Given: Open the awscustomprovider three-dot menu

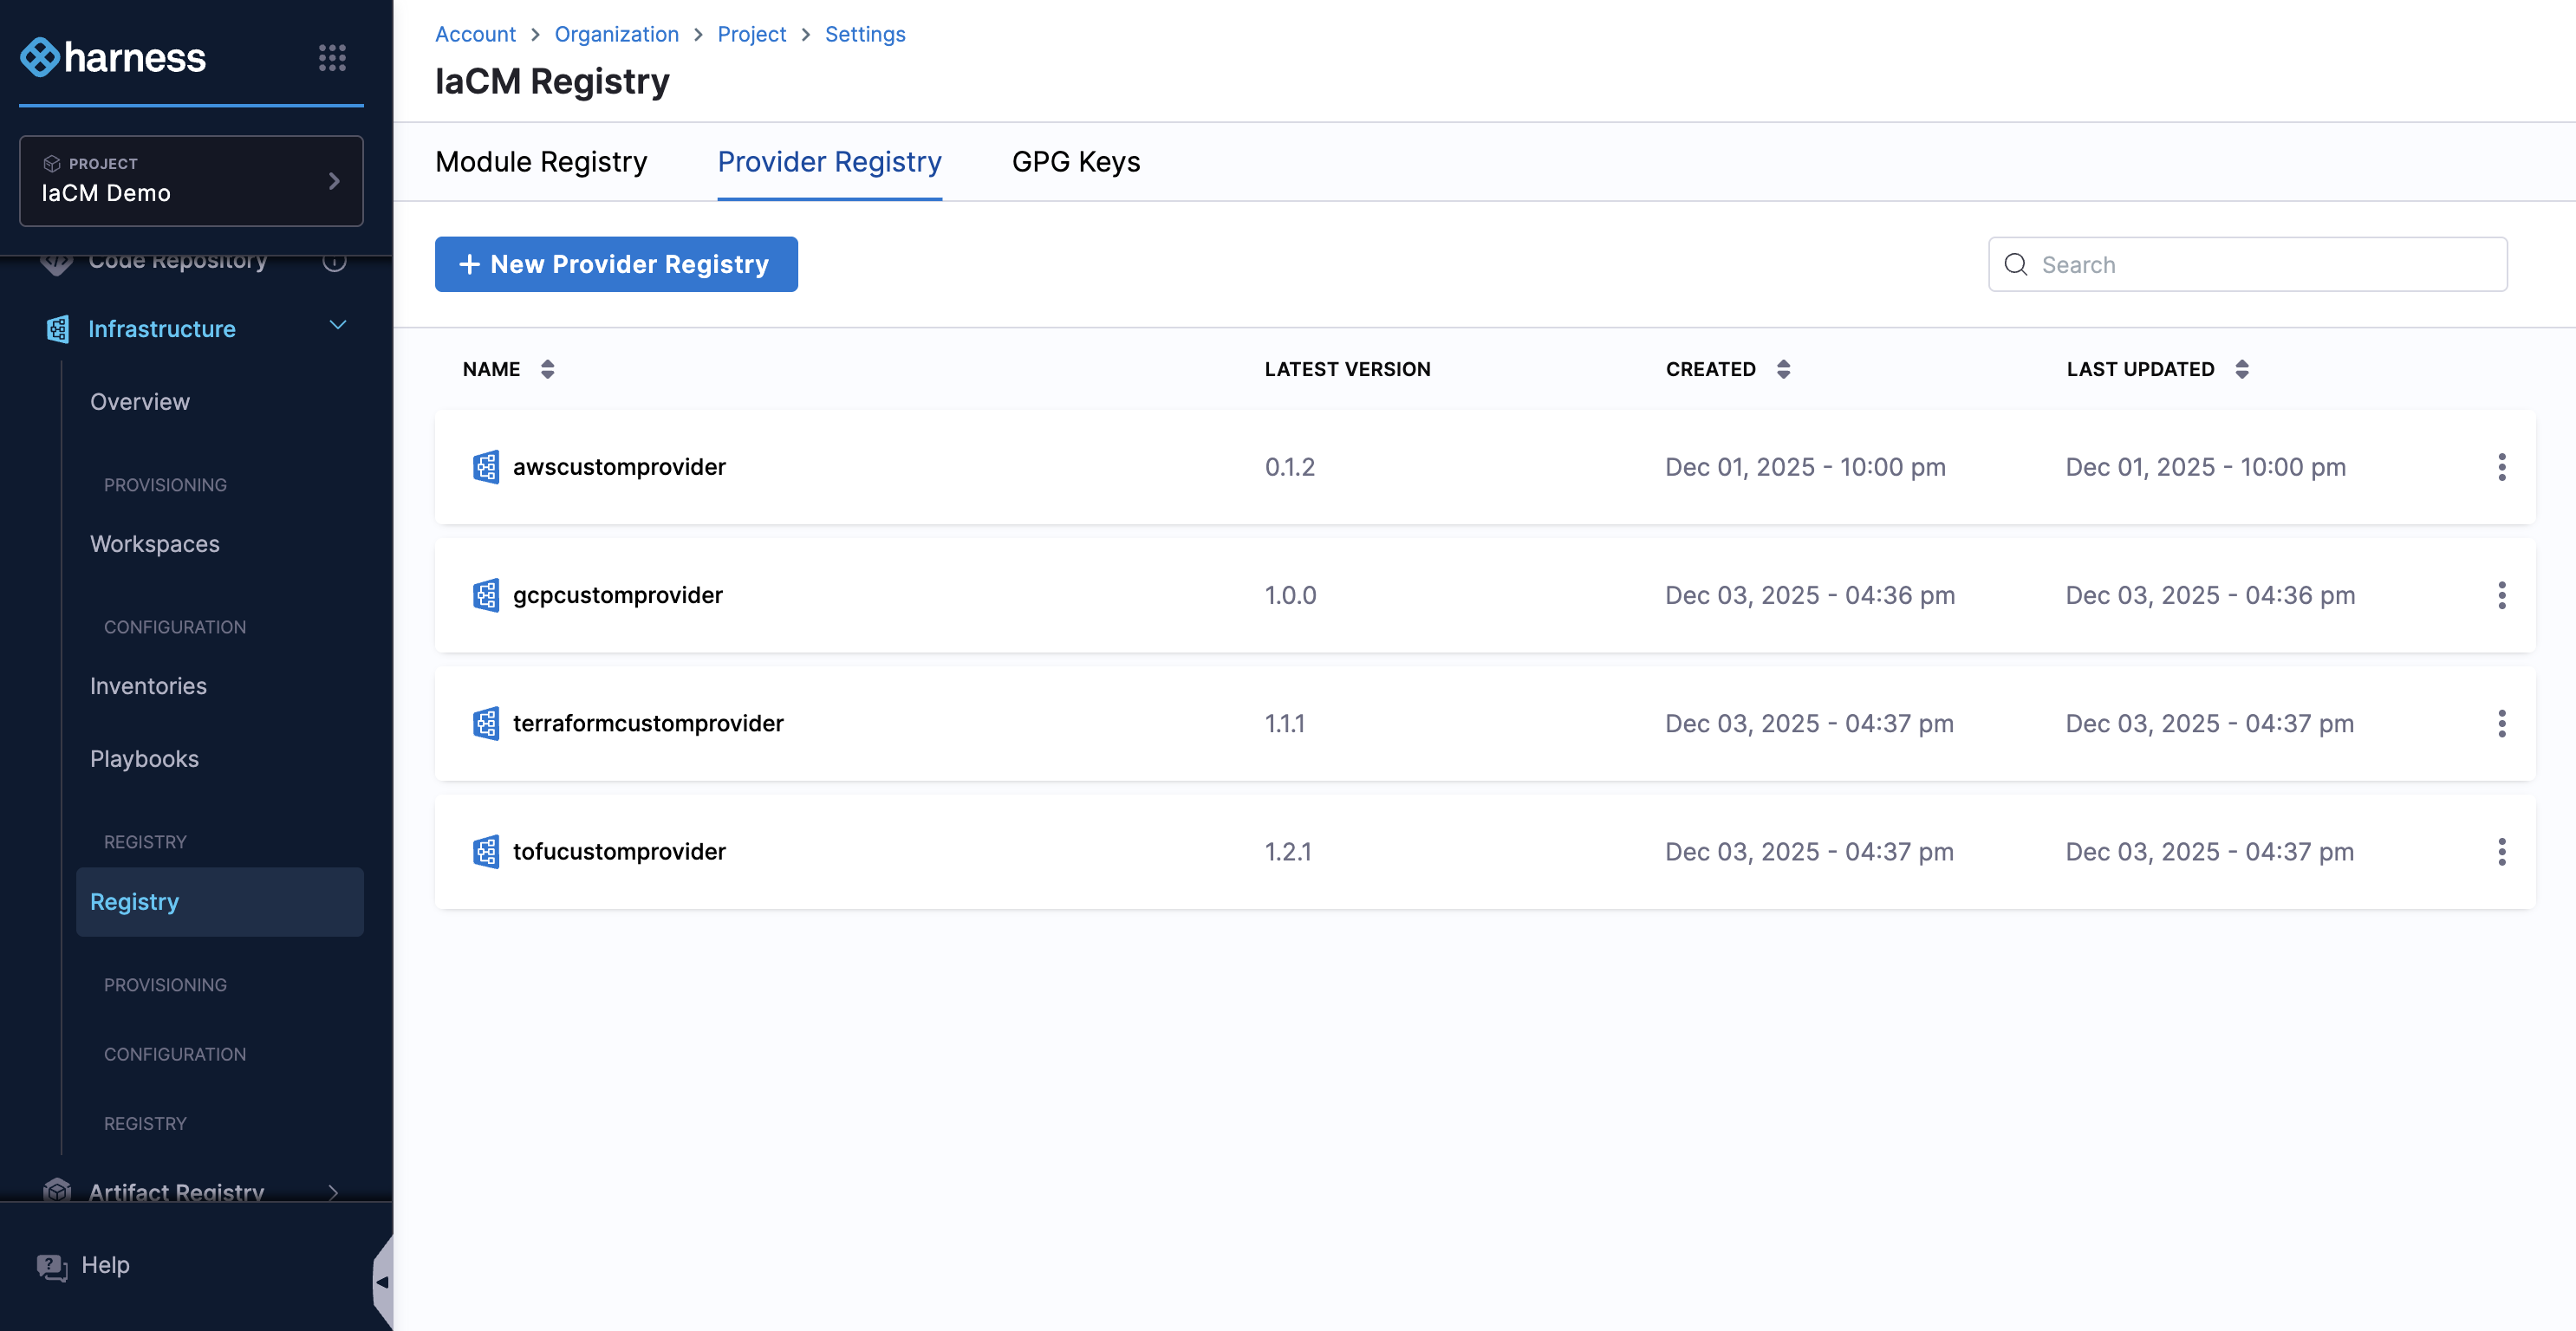Looking at the screenshot, I should click(2501, 467).
